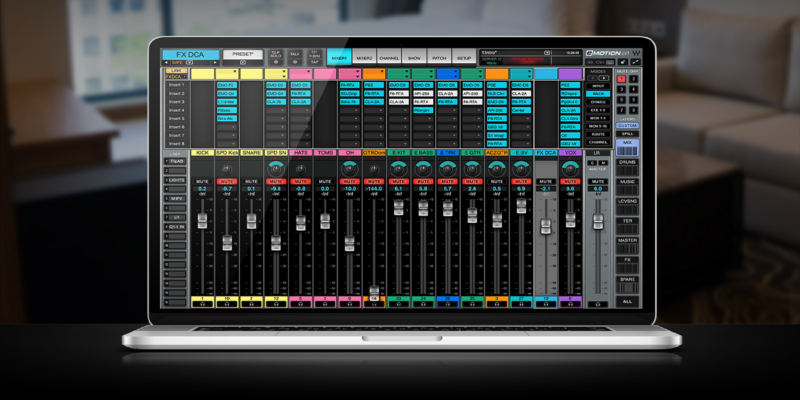The width and height of the screenshot is (800, 400).
Task: Open empty insert 5 dropdown on E SV
Action: [x=521, y=118]
